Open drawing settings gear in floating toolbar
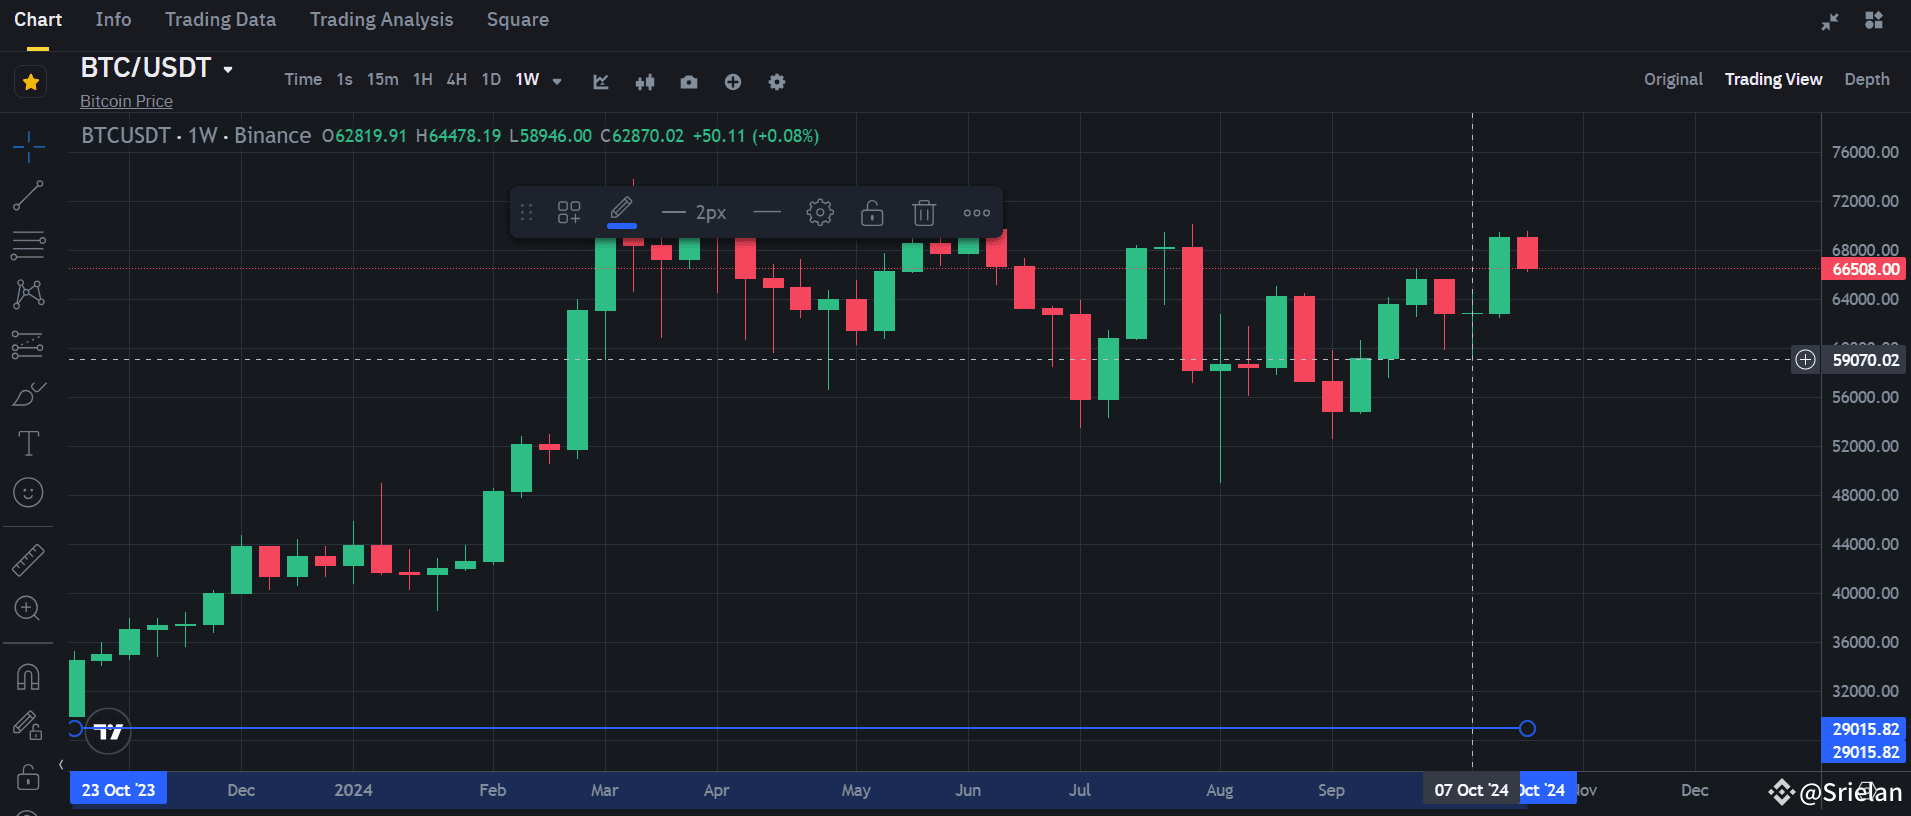The height and width of the screenshot is (816, 1911). coord(820,212)
